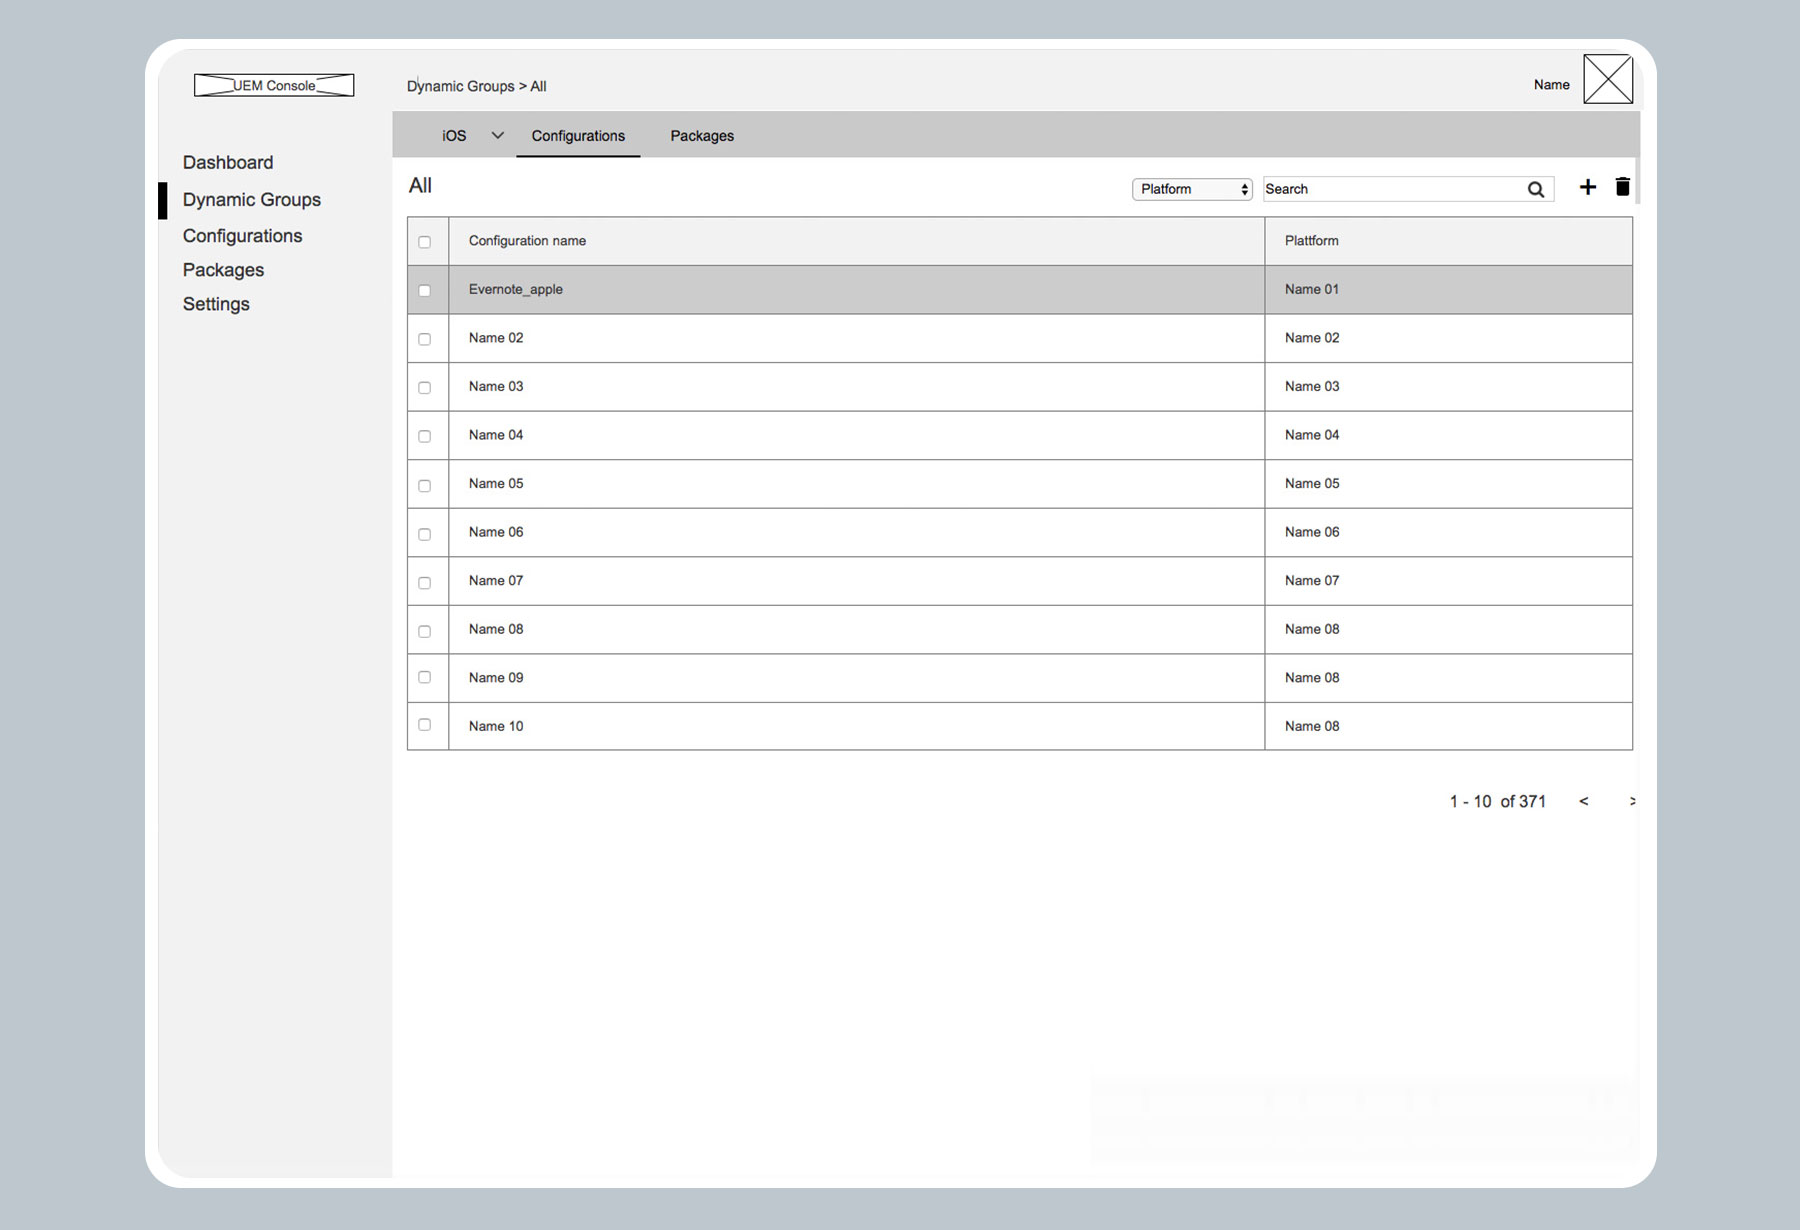Click the Dynamic Groups breadcrumb link
Viewport: 1800px width, 1230px height.
[x=461, y=86]
